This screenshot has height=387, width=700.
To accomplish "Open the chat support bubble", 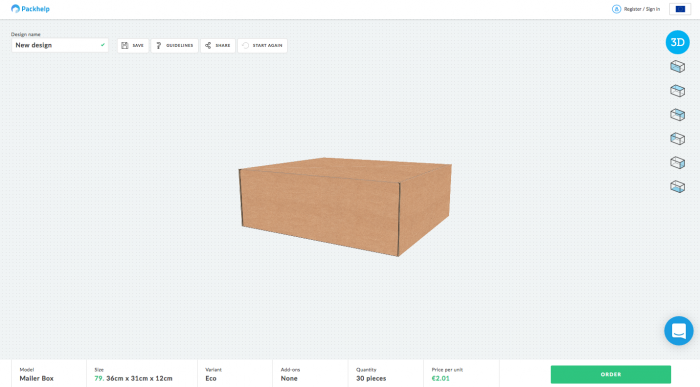I will [x=679, y=331].
